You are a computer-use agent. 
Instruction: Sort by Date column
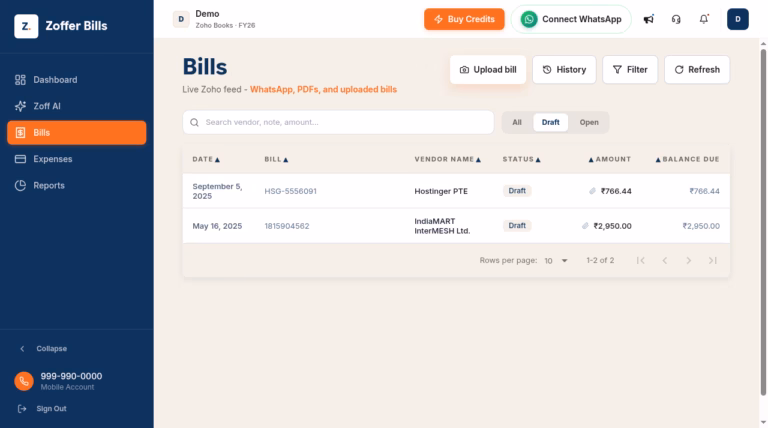pyautogui.click(x=206, y=159)
